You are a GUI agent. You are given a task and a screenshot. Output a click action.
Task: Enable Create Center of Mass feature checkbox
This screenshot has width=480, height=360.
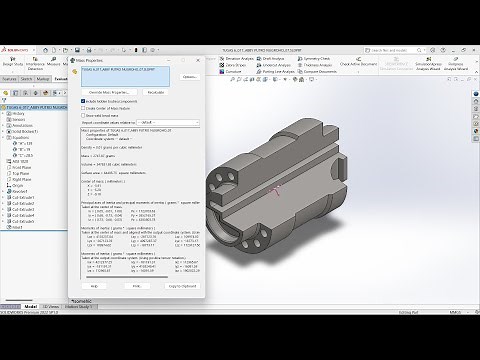83,108
